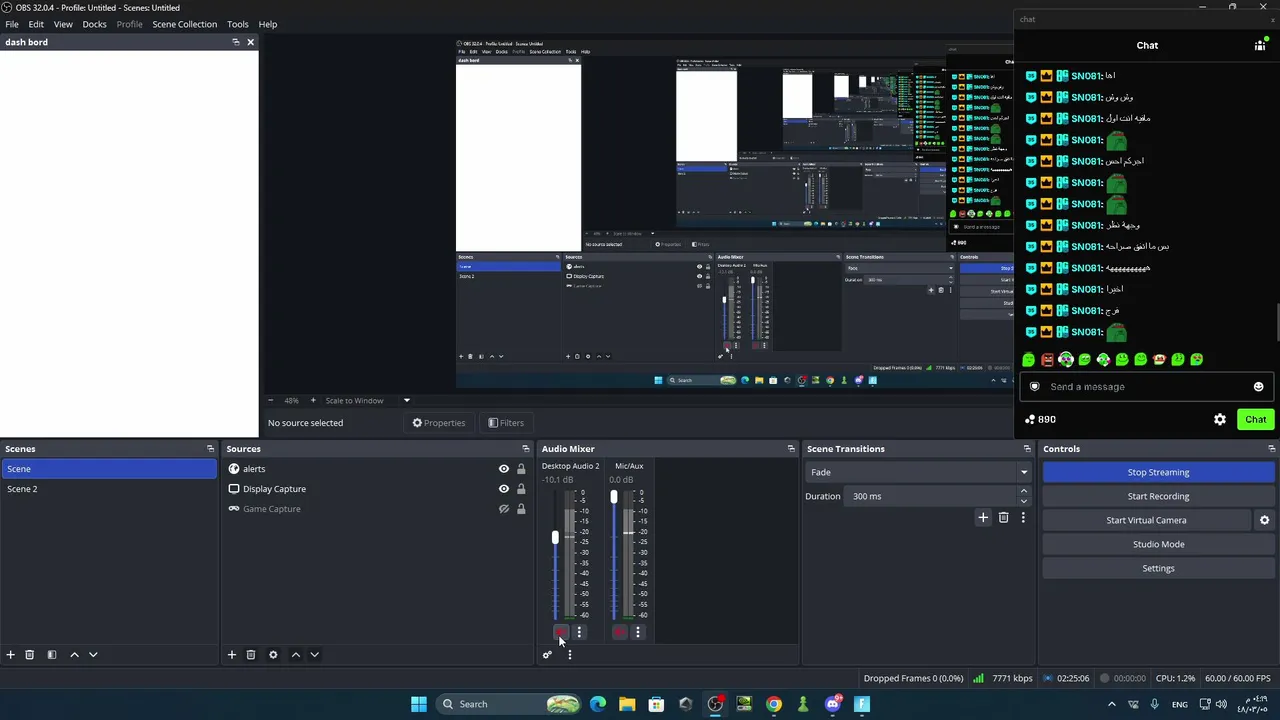Mute Mic/Aux channel
This screenshot has width=1280, height=720.
pyautogui.click(x=619, y=632)
